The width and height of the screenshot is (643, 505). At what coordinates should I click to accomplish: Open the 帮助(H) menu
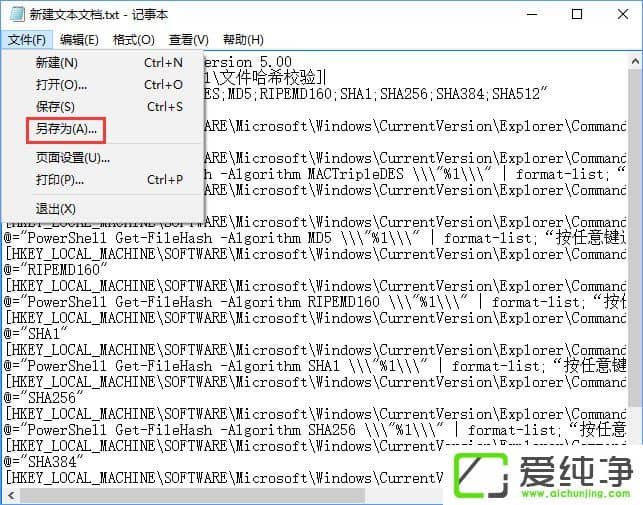[x=243, y=40]
